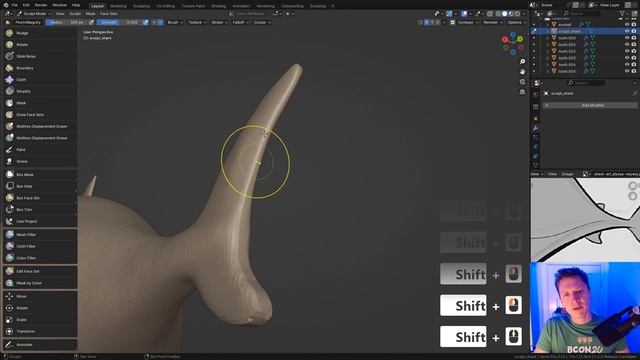Switch to solid viewport shading
The image size is (640, 360).
pyautogui.click(x=504, y=14)
